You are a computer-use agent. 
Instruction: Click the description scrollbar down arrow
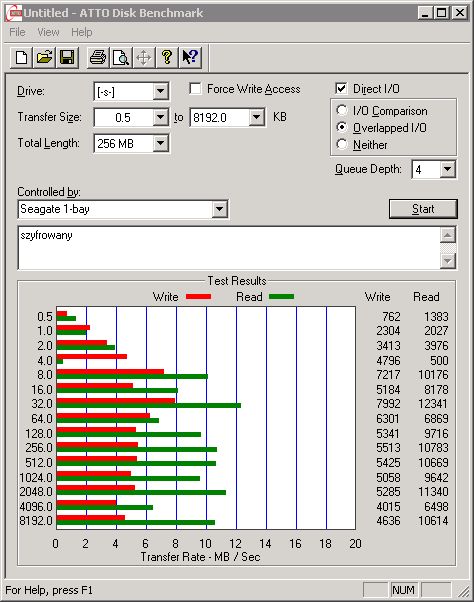tap(448, 261)
